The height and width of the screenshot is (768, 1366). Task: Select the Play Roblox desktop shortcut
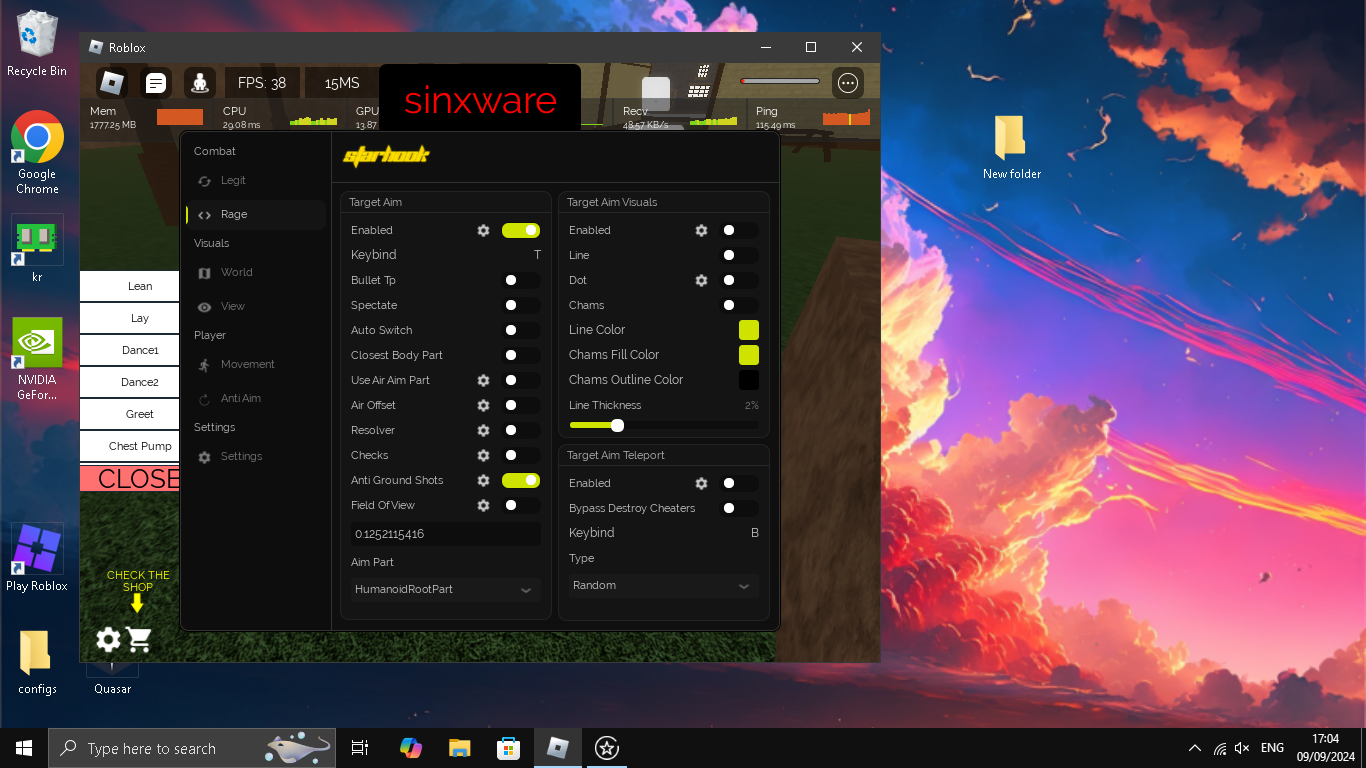click(x=37, y=557)
